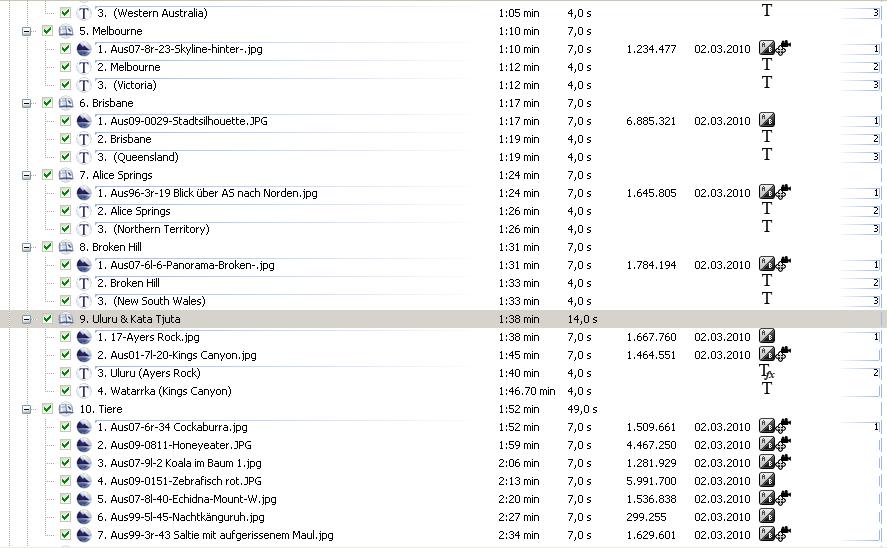
Task: Click the text icon next to (Queensland)
Action: click(x=84, y=157)
